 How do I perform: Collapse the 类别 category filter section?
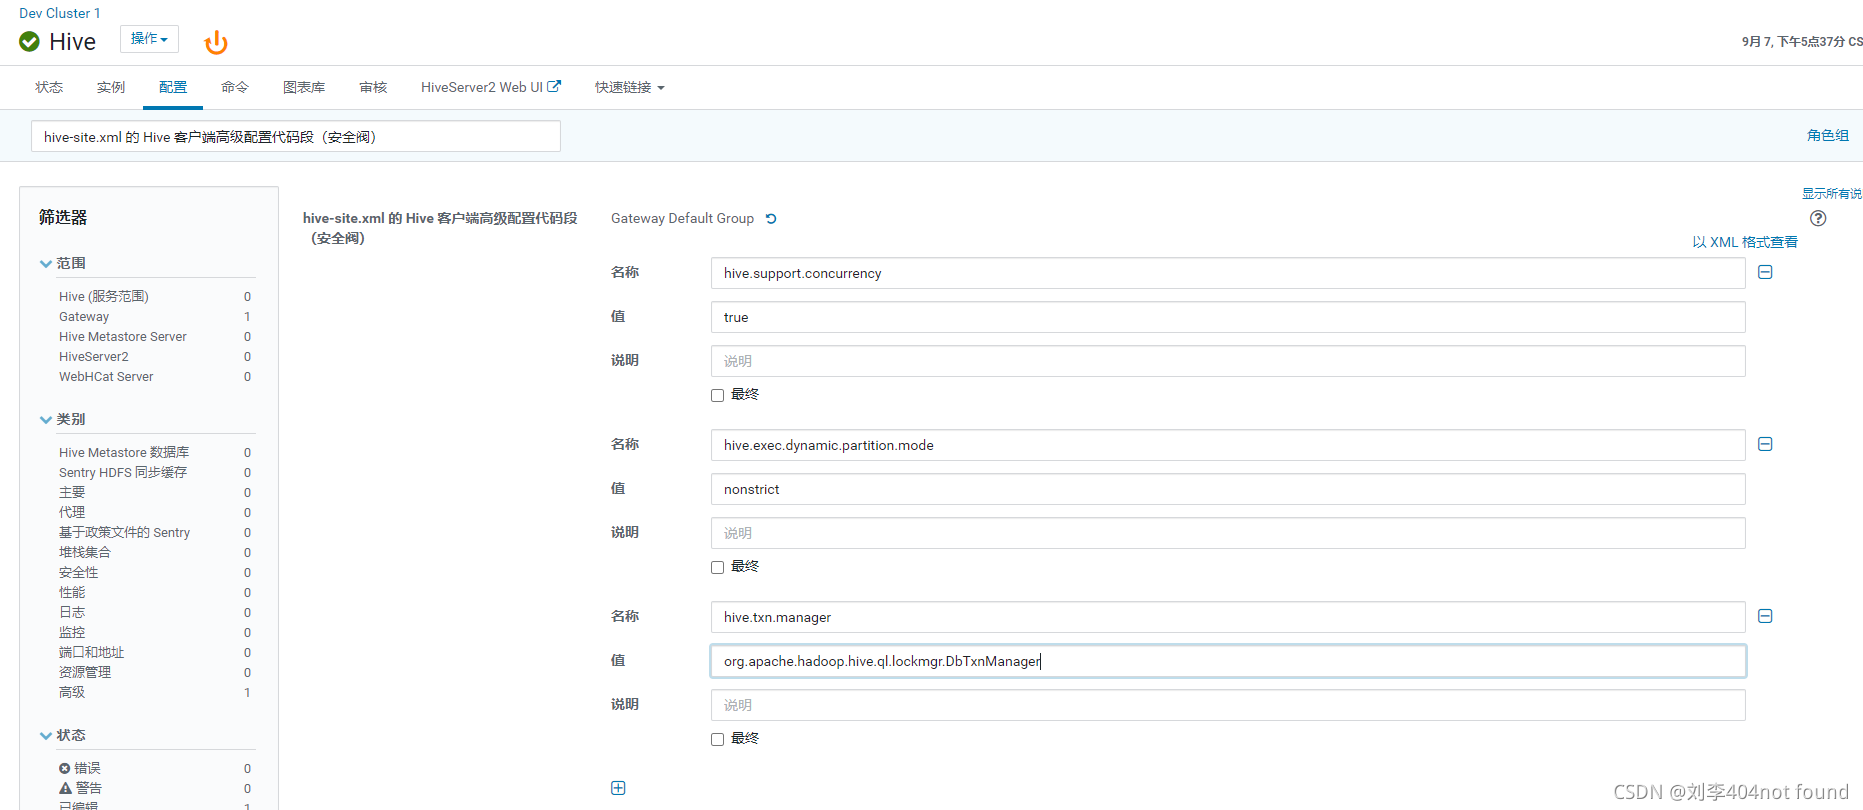pos(62,419)
